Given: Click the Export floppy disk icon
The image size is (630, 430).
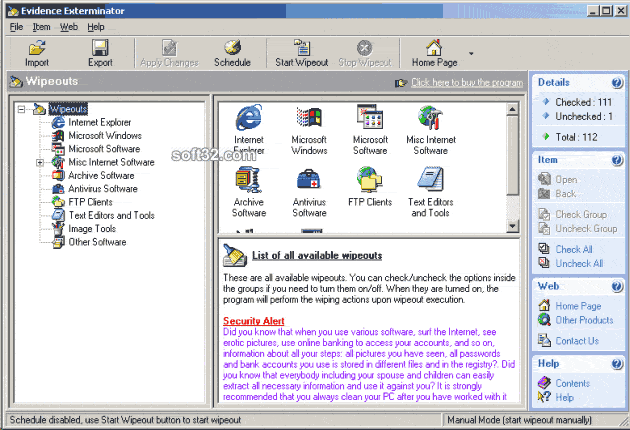Looking at the screenshot, I should 100,48.
